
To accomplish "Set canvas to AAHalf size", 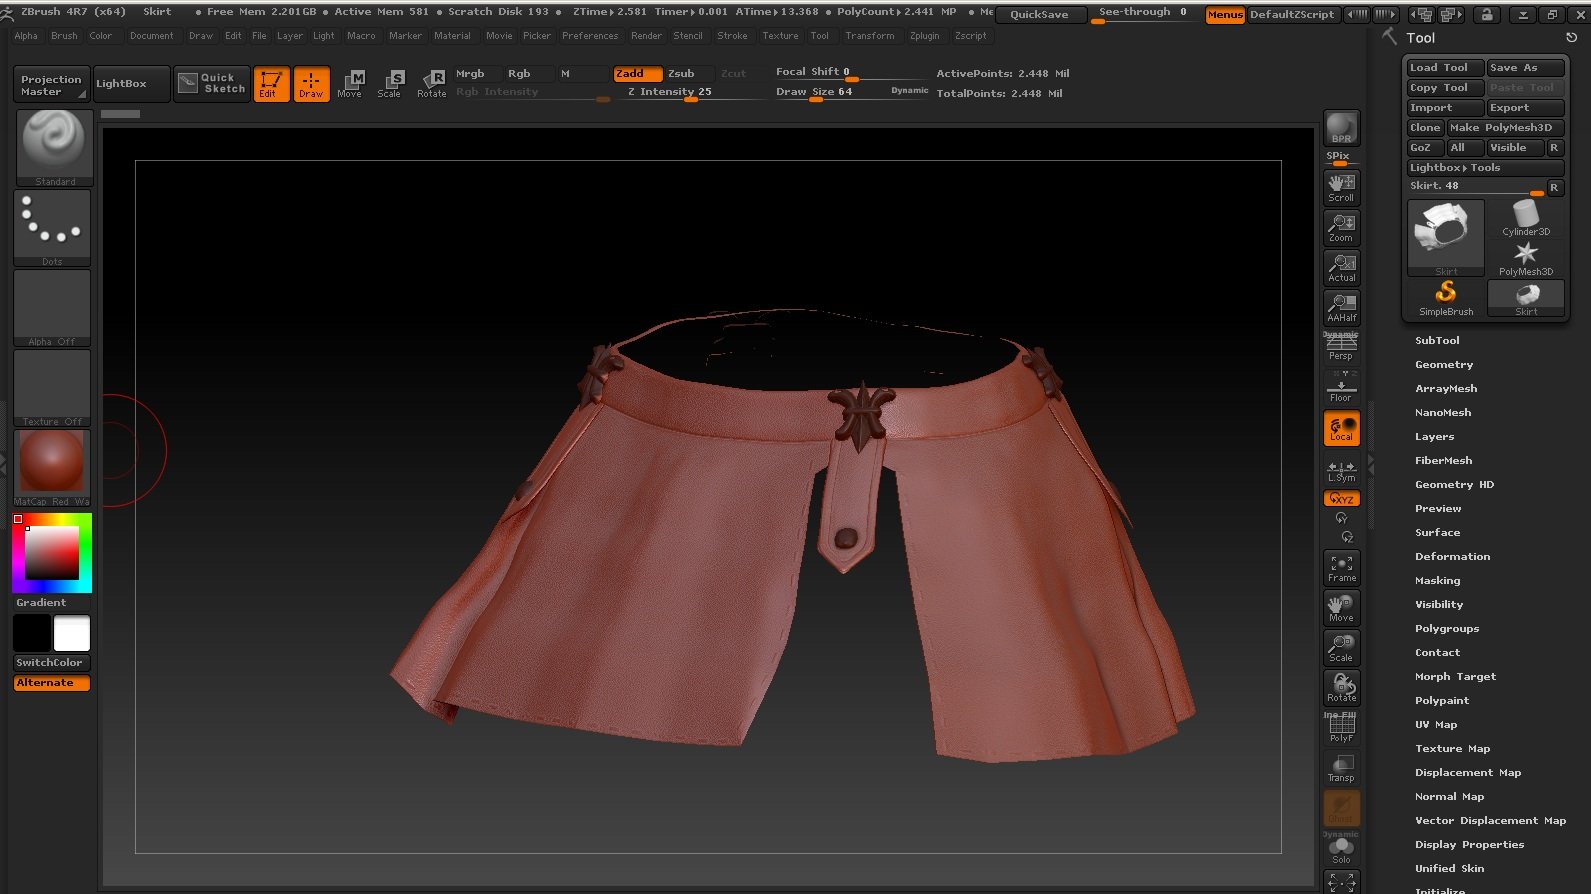I will click(x=1341, y=307).
